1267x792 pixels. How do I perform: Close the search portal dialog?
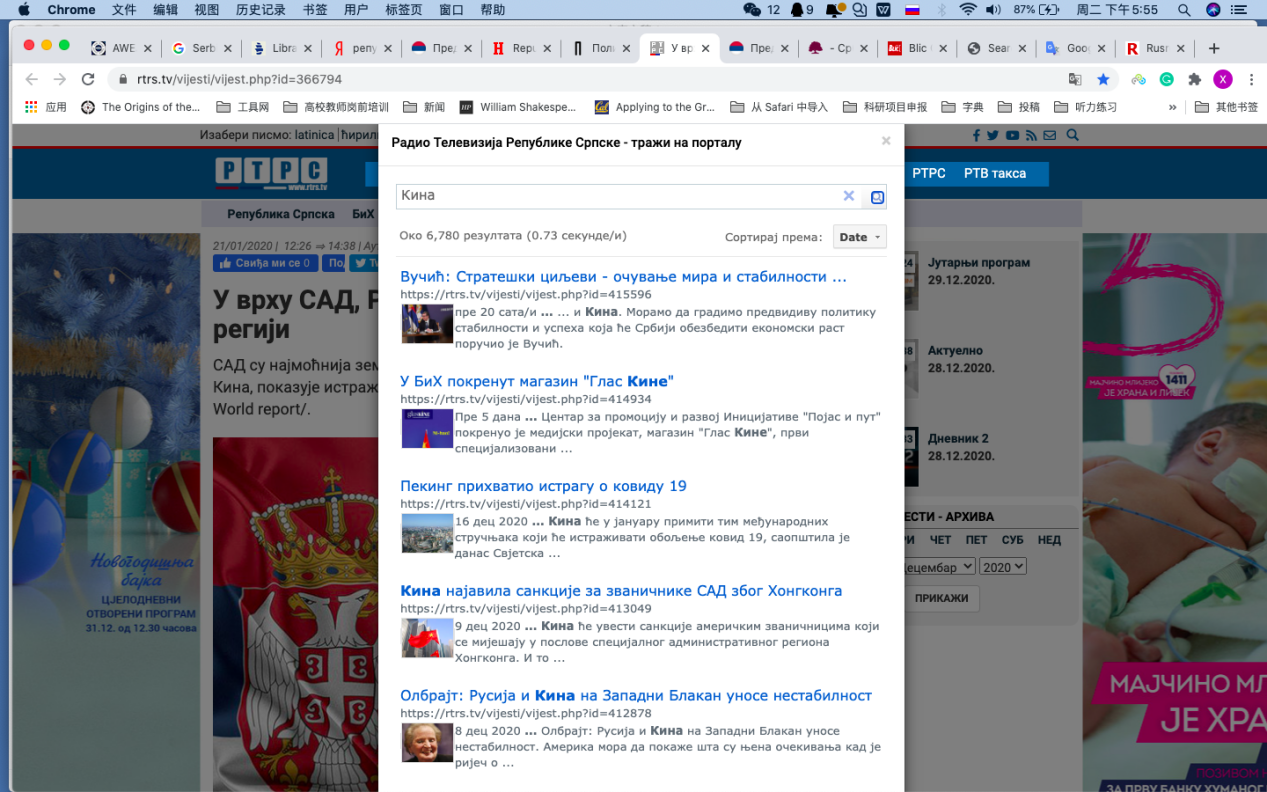coord(885,141)
